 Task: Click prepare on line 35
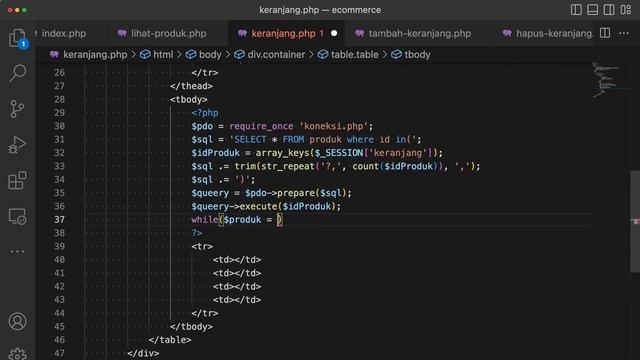click(296, 193)
